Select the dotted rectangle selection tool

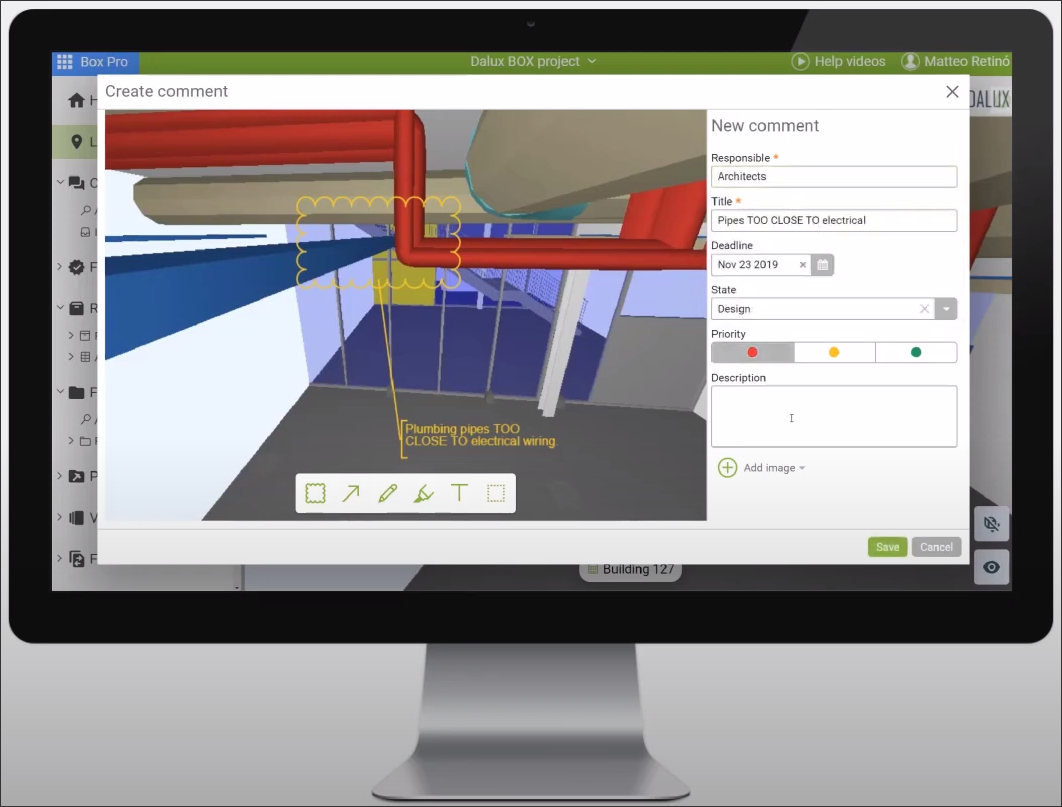496,493
